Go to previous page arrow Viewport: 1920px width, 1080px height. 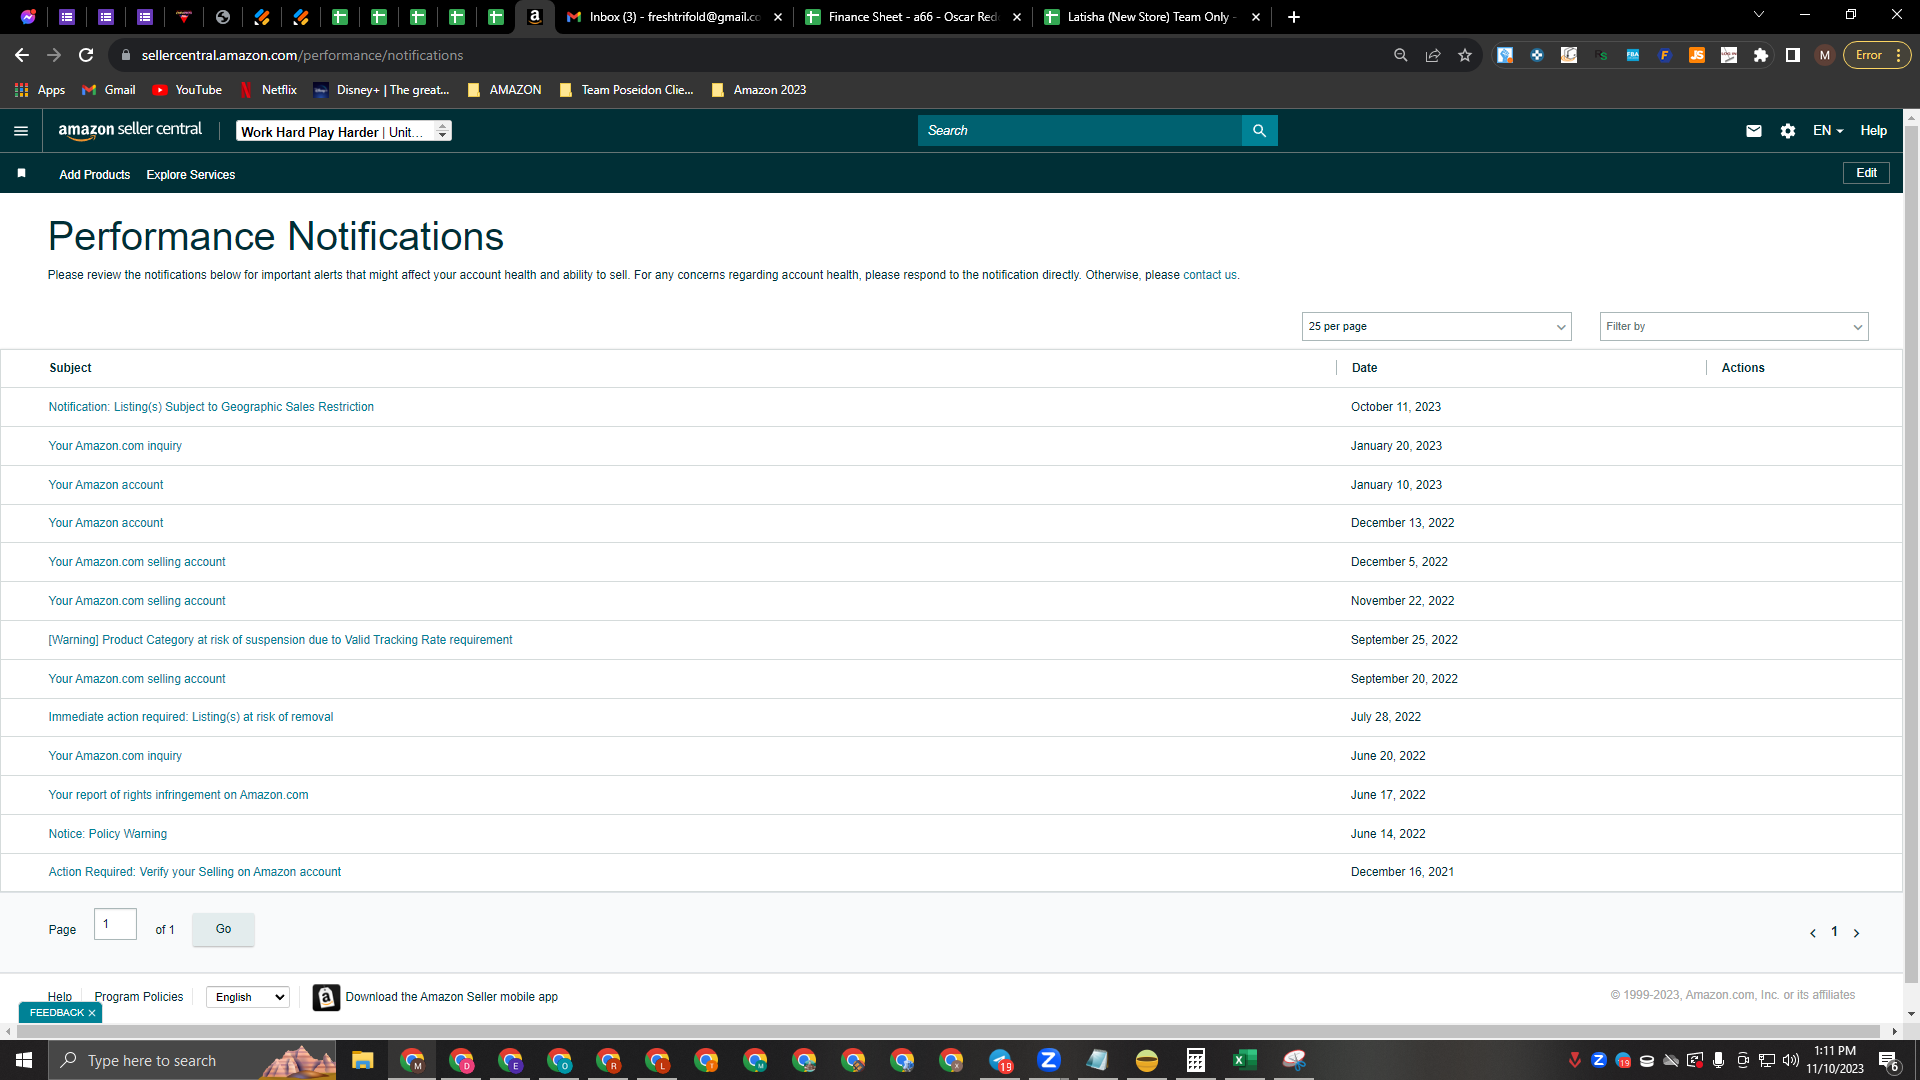point(1812,933)
